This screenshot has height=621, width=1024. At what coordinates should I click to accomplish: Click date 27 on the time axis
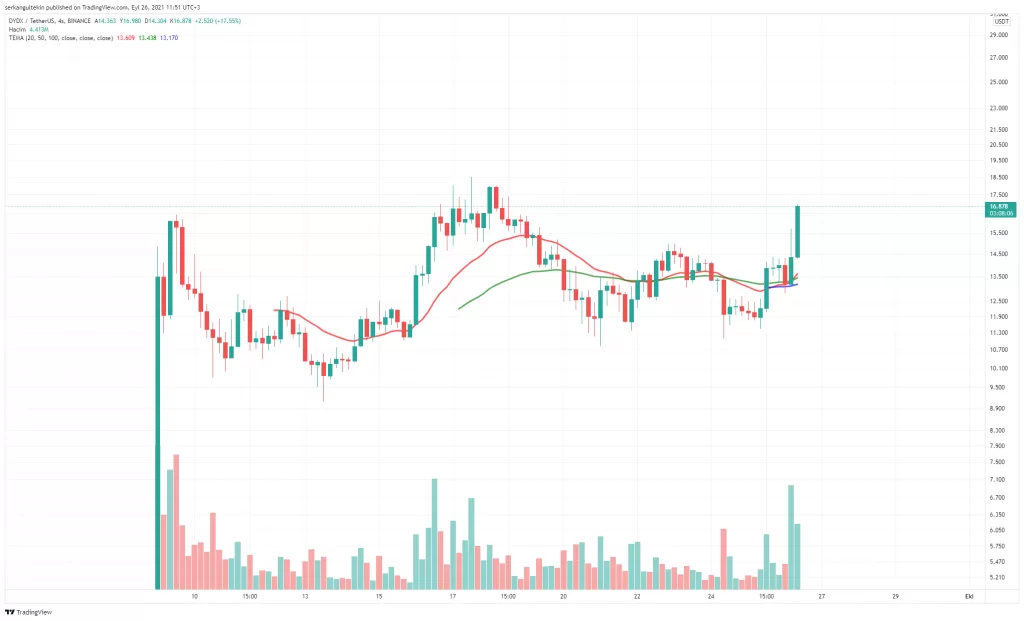[x=821, y=596]
